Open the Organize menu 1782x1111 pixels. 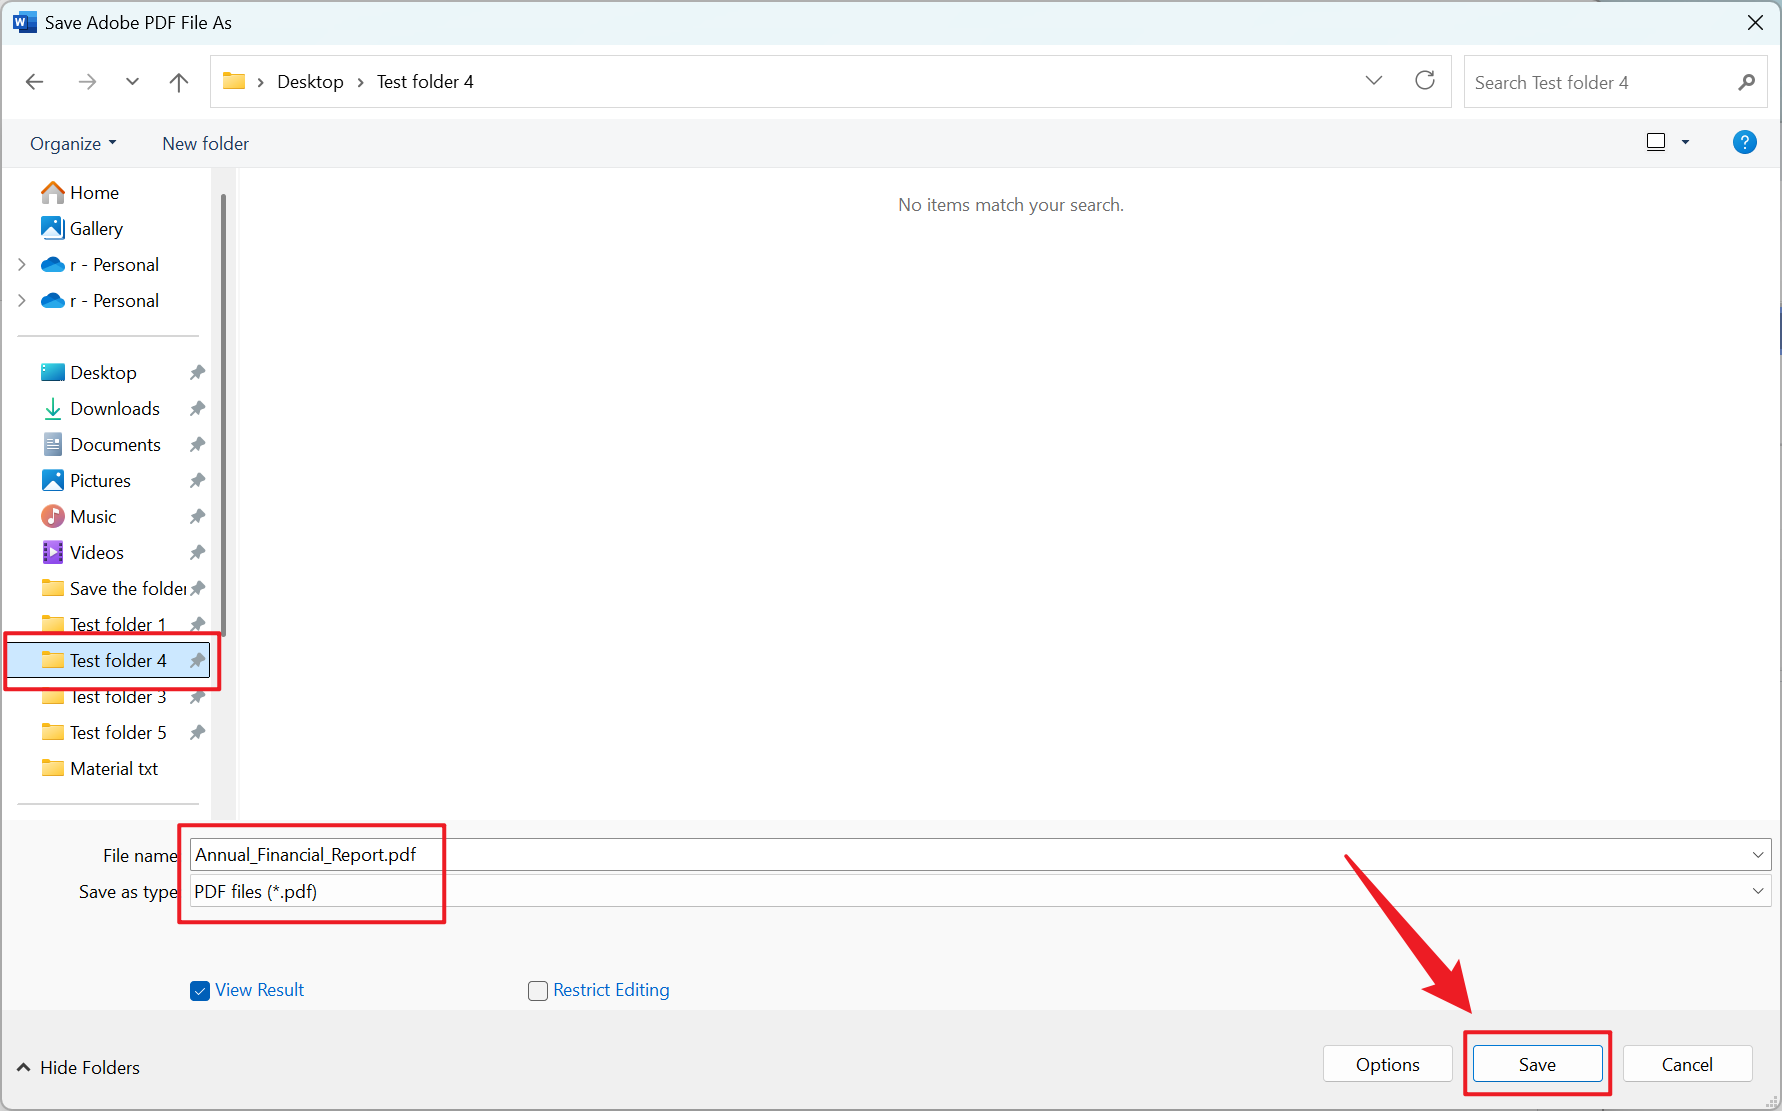click(x=73, y=144)
